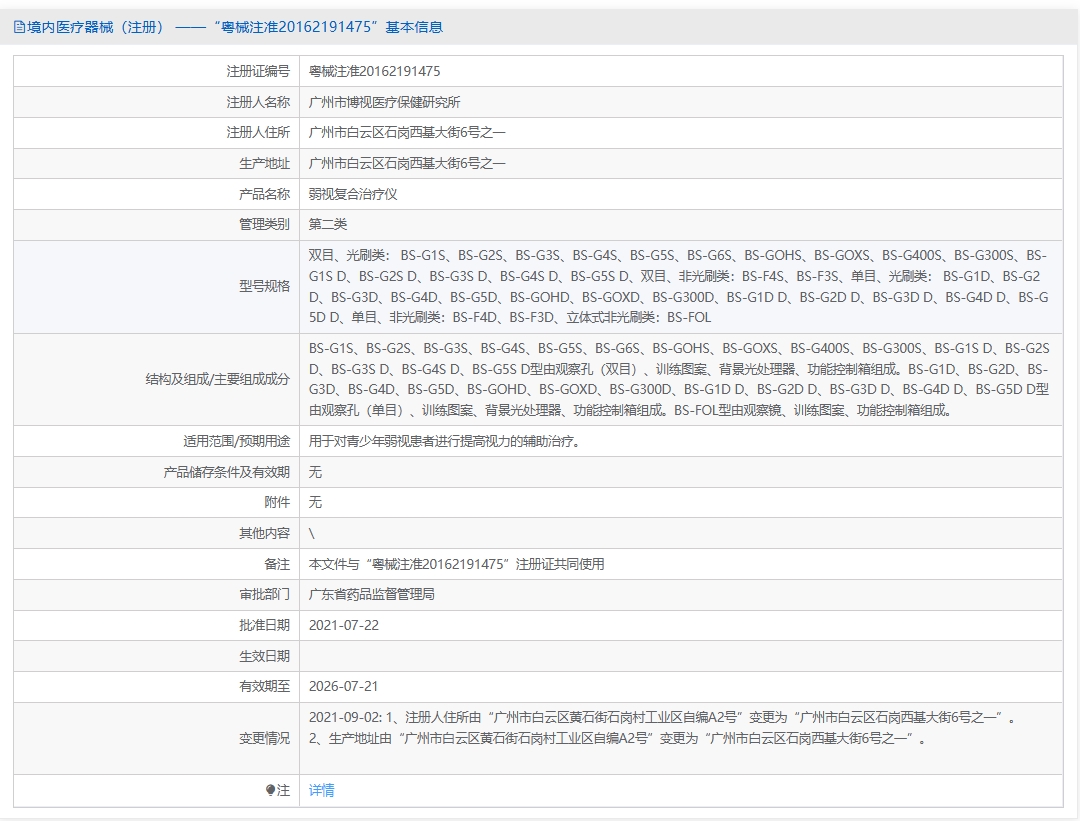Select management category value 第二类

(328, 225)
